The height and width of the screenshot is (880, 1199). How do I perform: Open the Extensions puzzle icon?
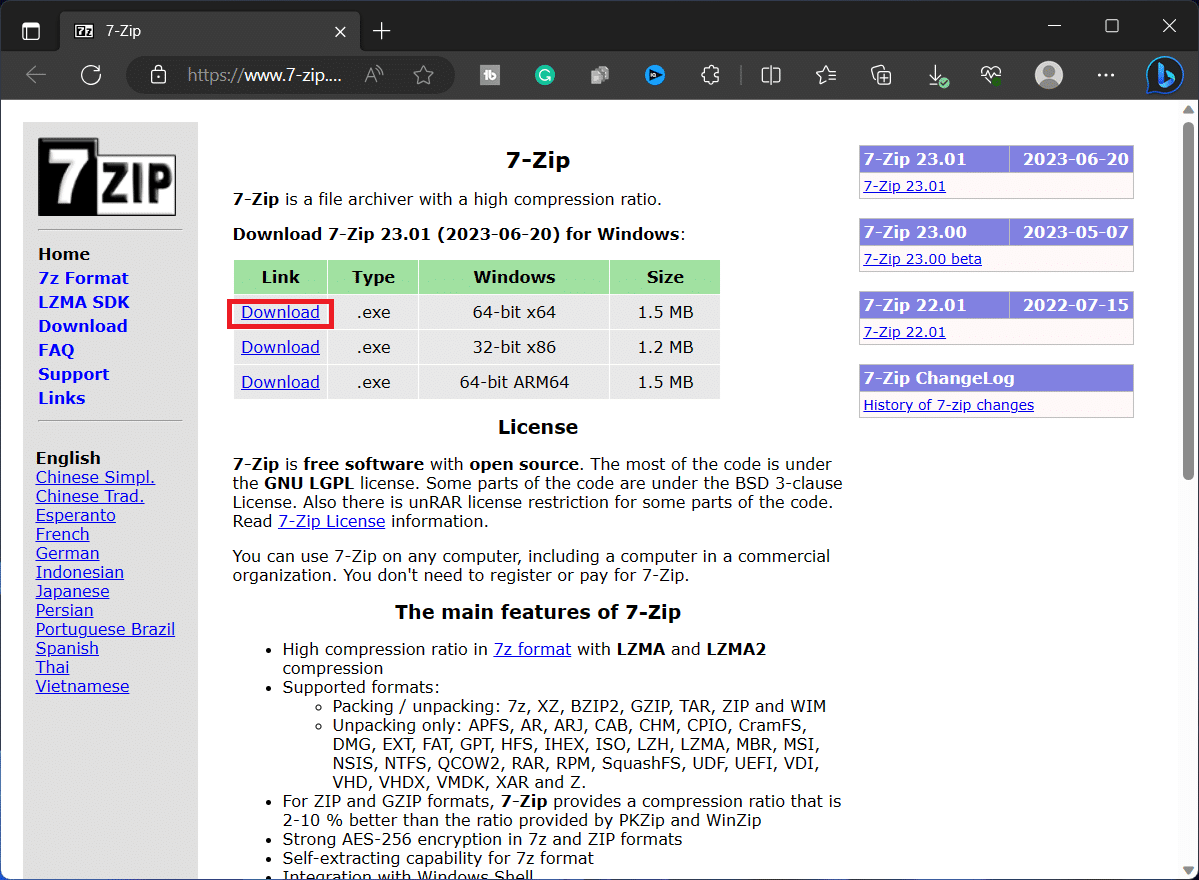[x=710, y=75]
